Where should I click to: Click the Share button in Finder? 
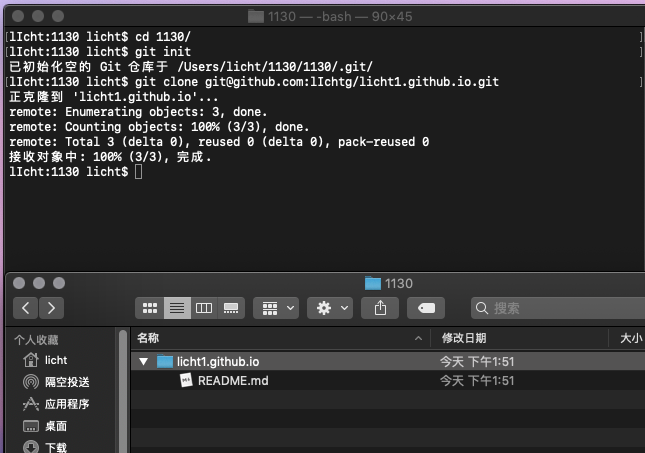(380, 308)
